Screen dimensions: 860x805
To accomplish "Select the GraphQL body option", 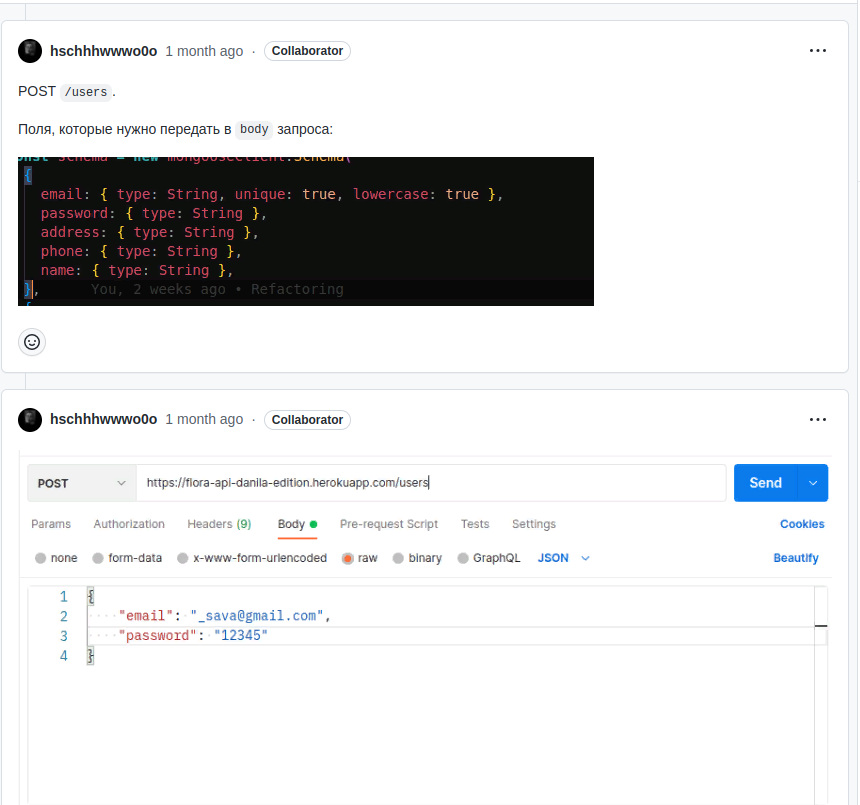I will (x=489, y=558).
